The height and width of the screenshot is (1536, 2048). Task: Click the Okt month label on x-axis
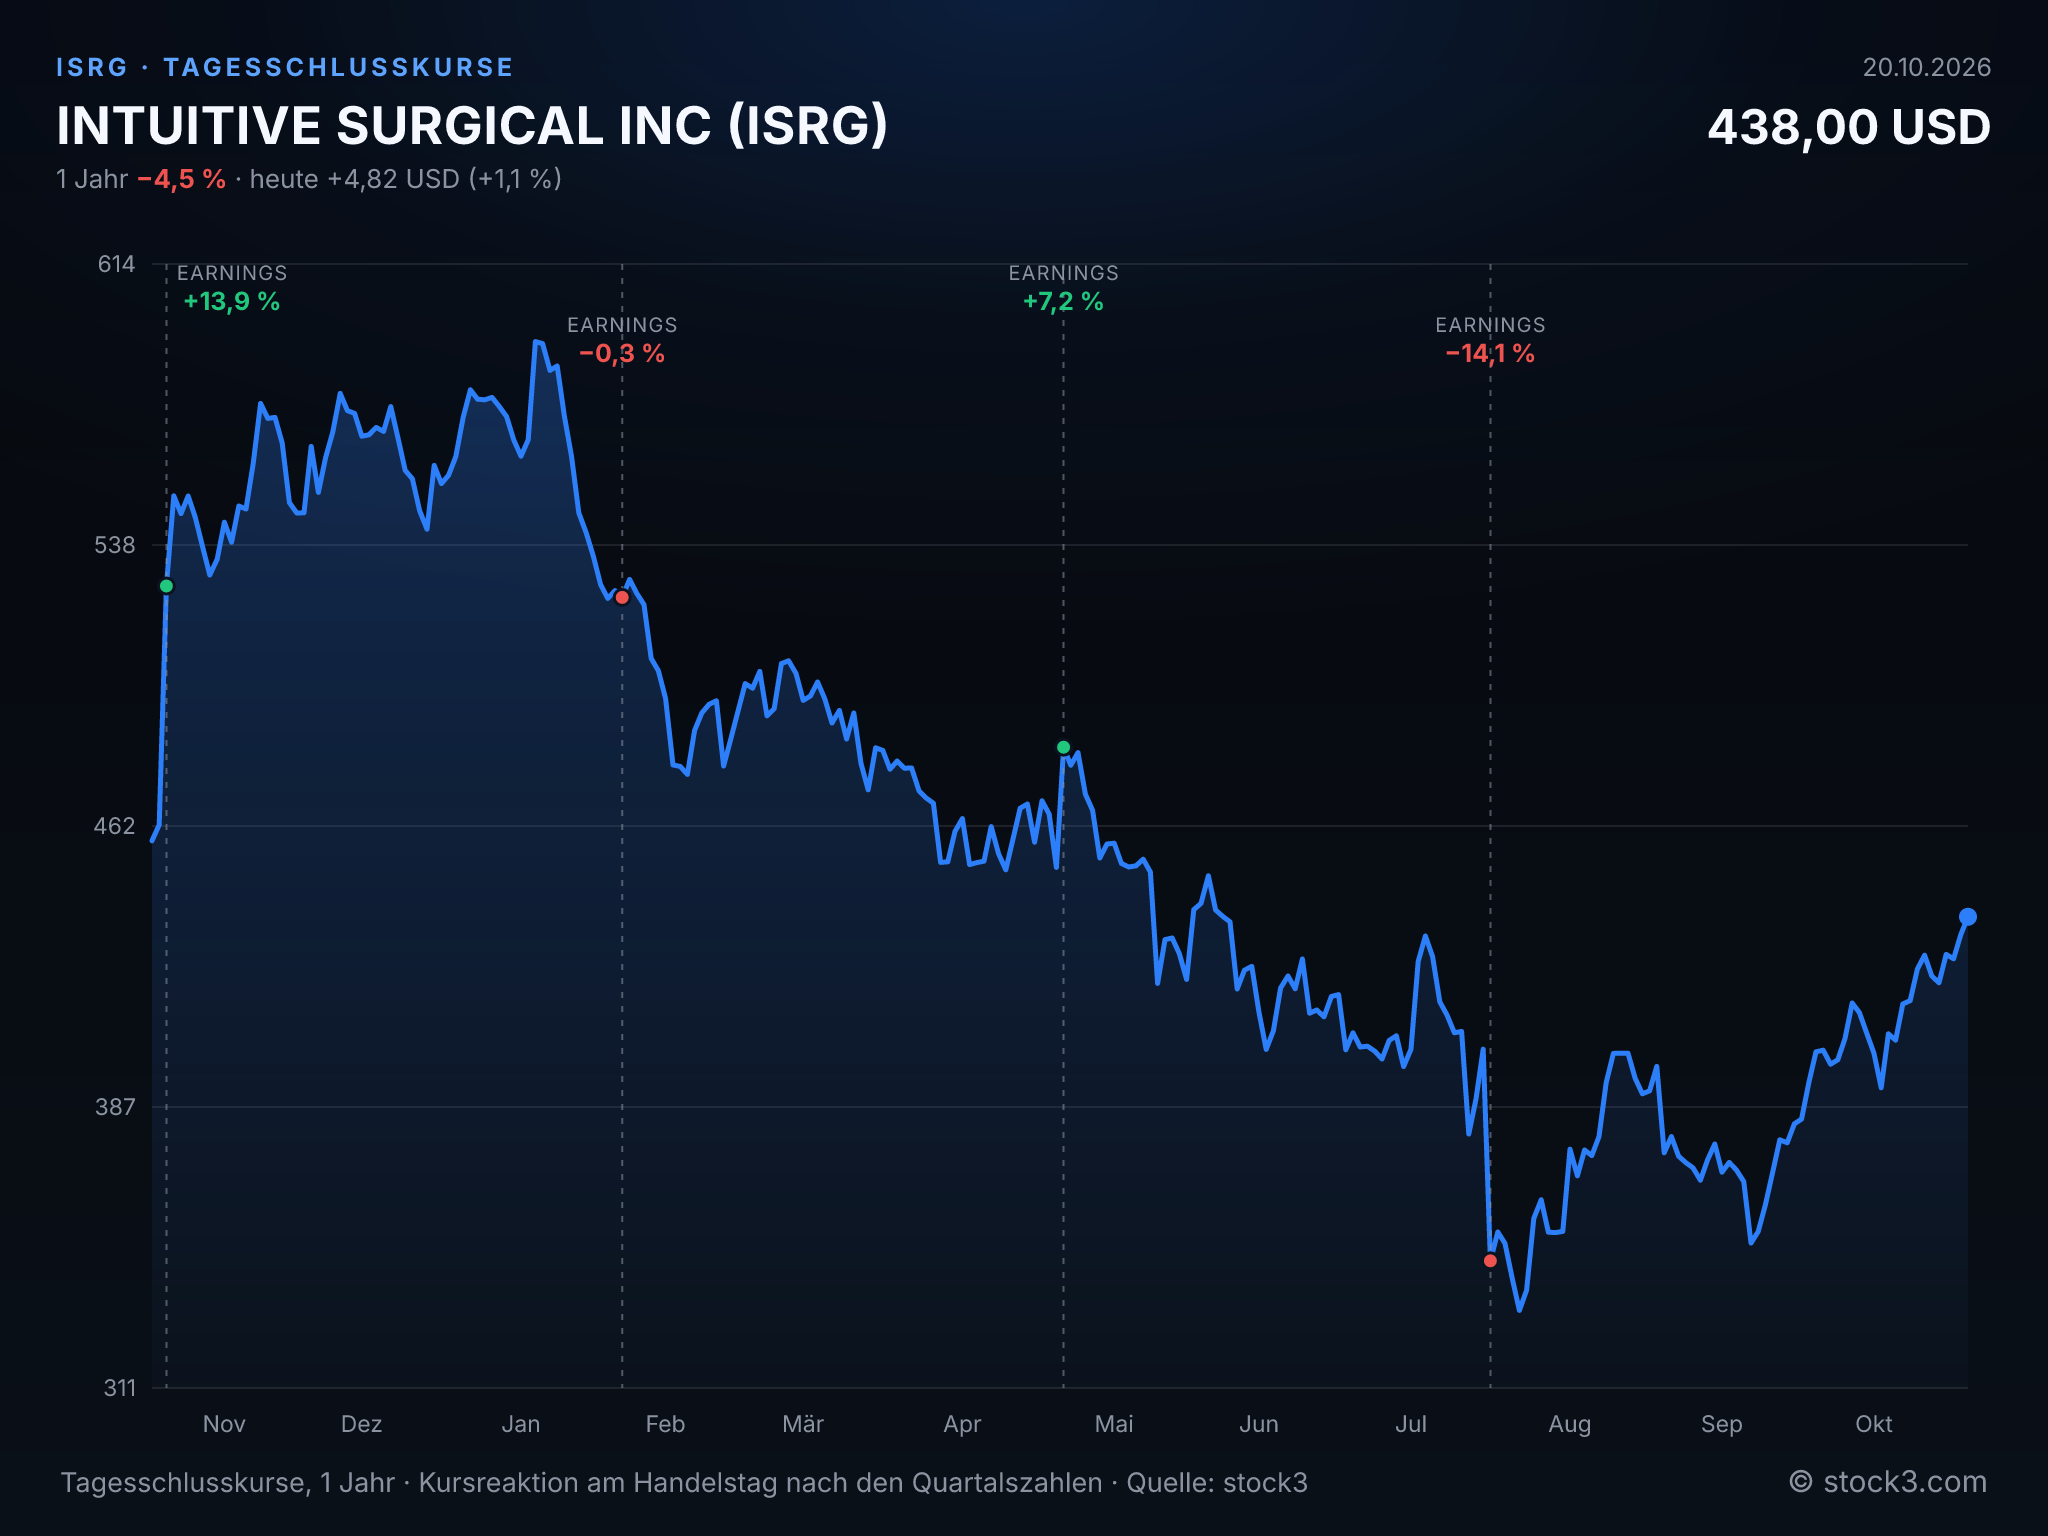click(1874, 1424)
